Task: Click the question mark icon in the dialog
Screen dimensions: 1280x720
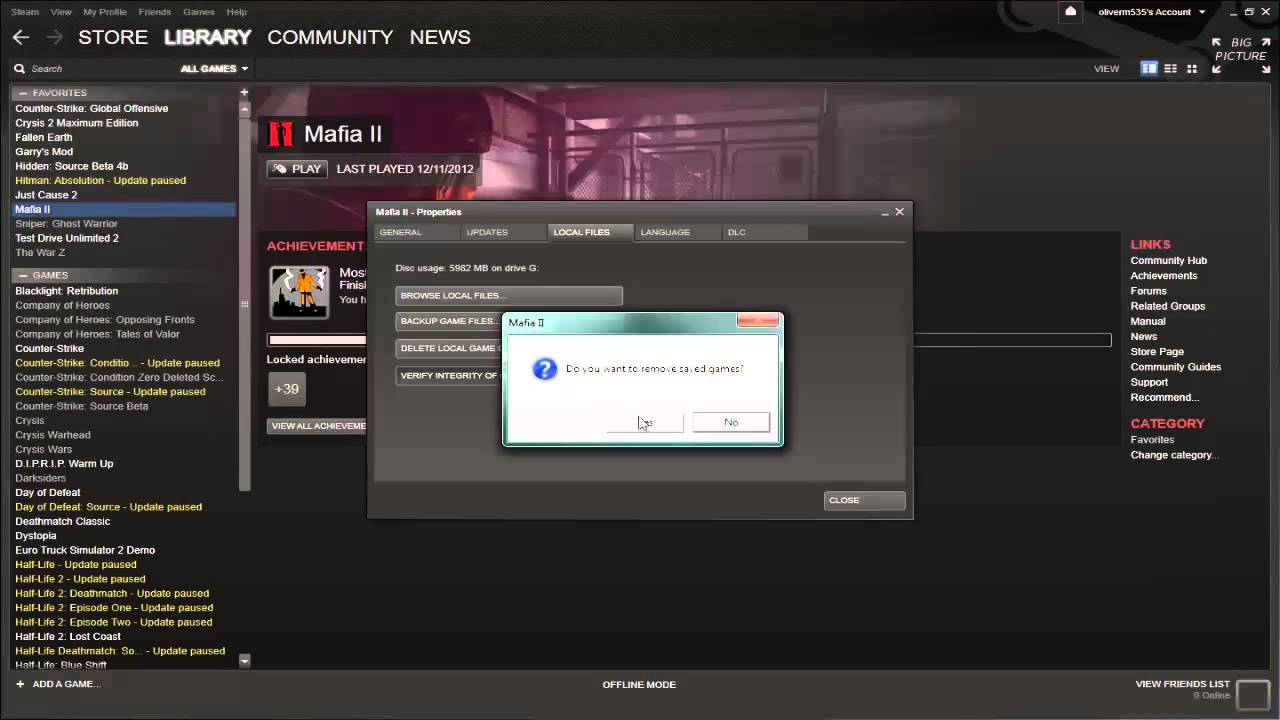Action: click(544, 369)
